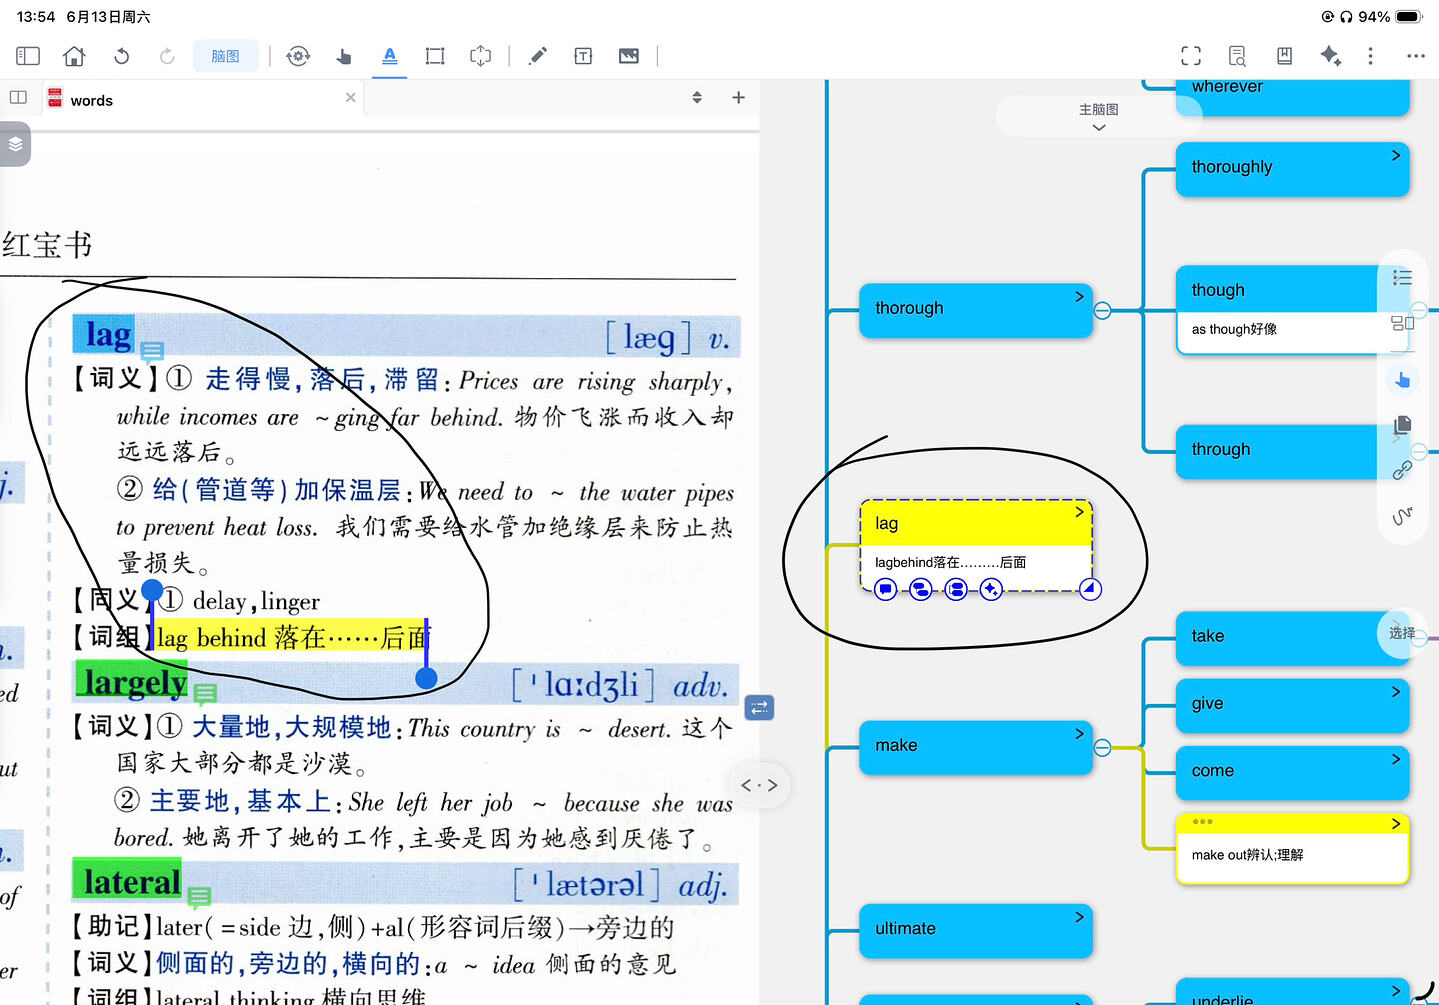Open the sort arrows beside words tab

(x=697, y=98)
